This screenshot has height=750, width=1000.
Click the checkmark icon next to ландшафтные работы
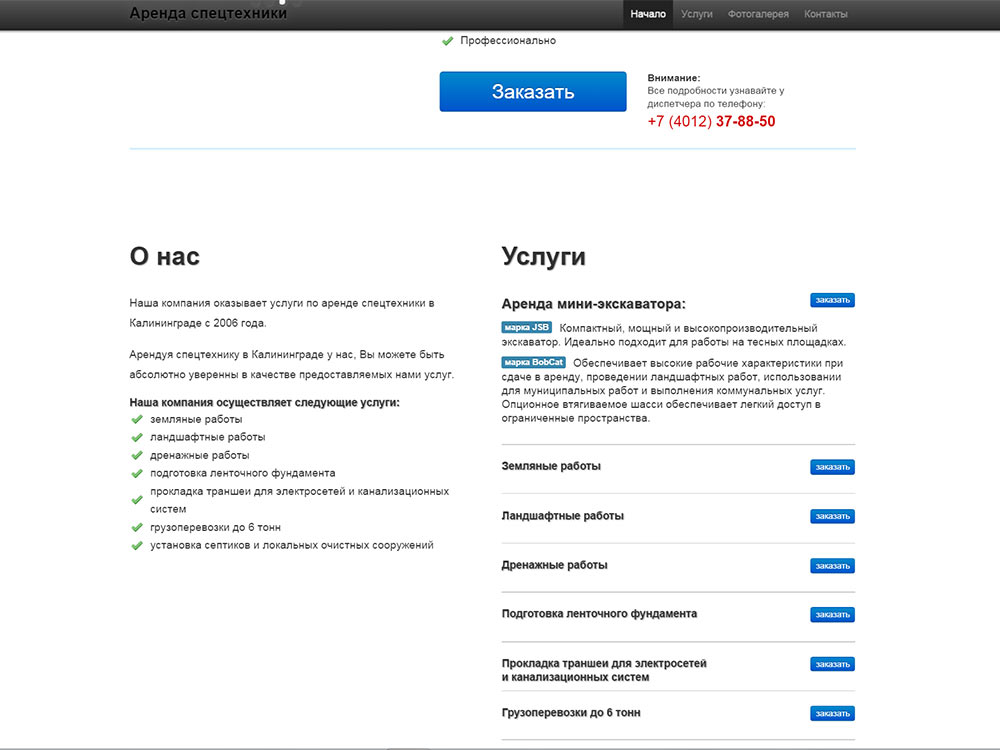[x=136, y=438]
